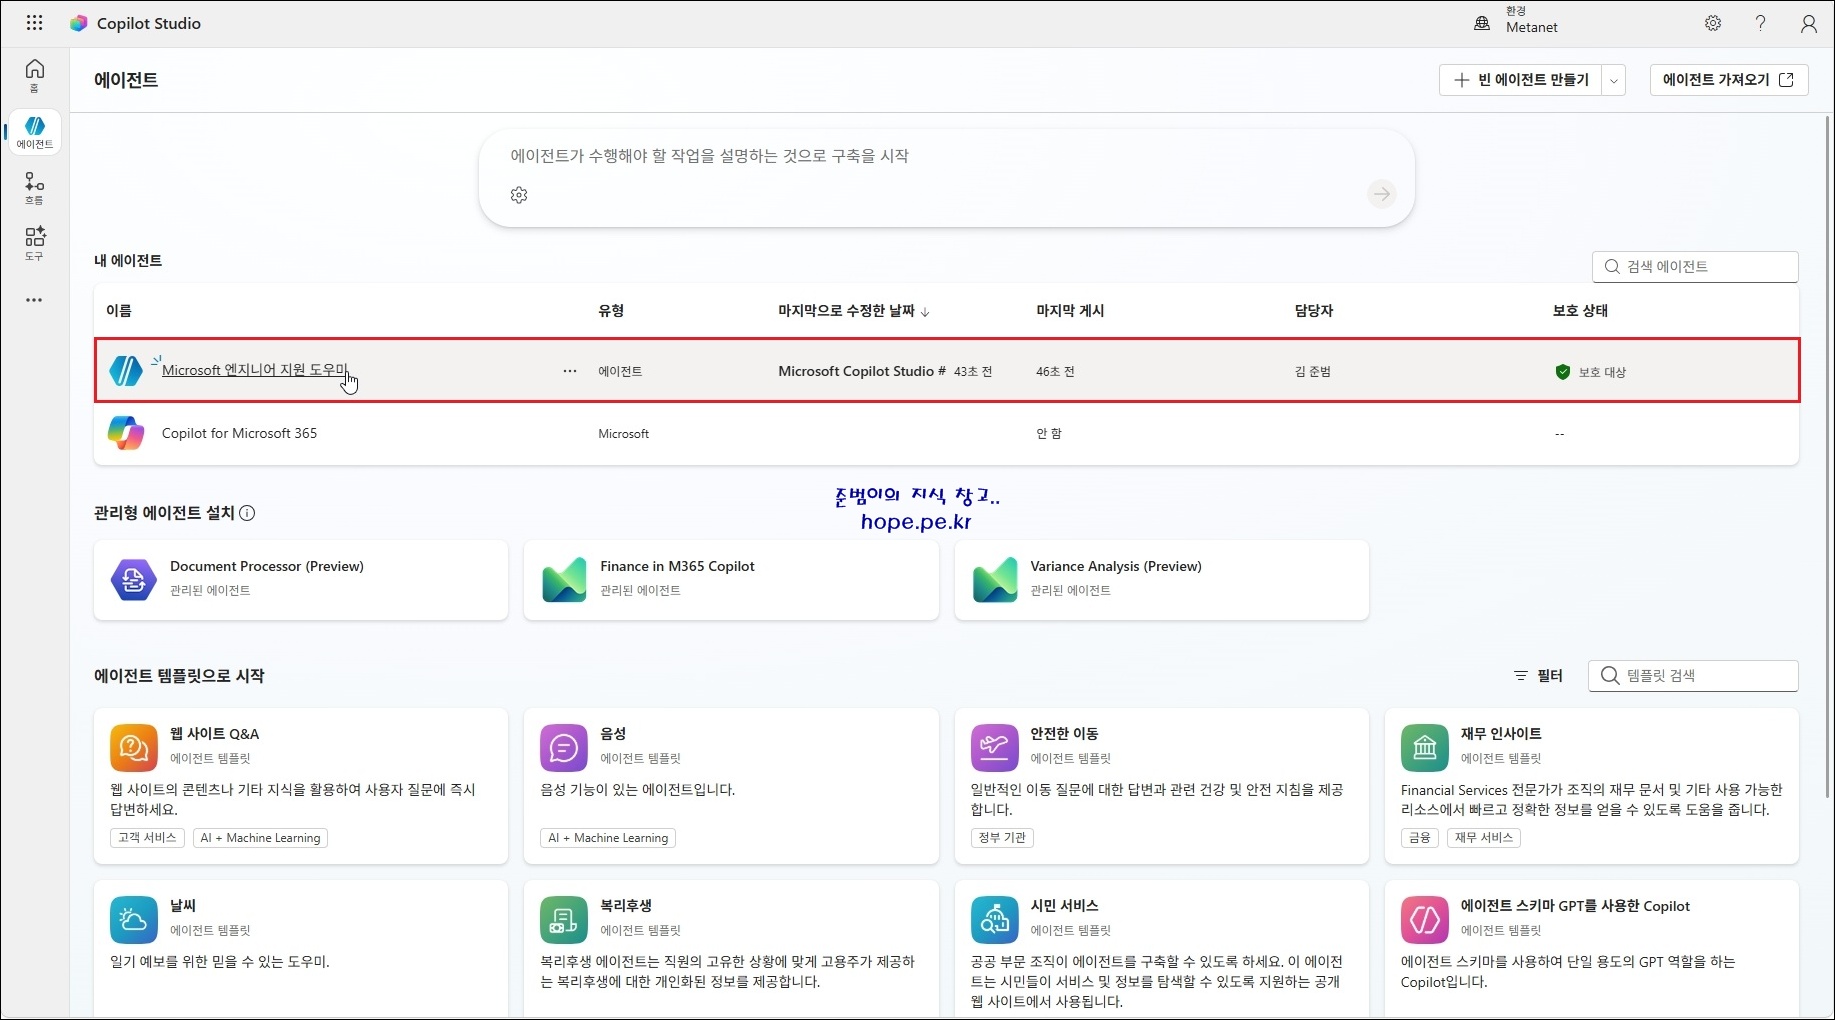Image resolution: width=1835 pixels, height=1020 pixels.
Task: Open the account profile icon
Action: pos(1809,23)
